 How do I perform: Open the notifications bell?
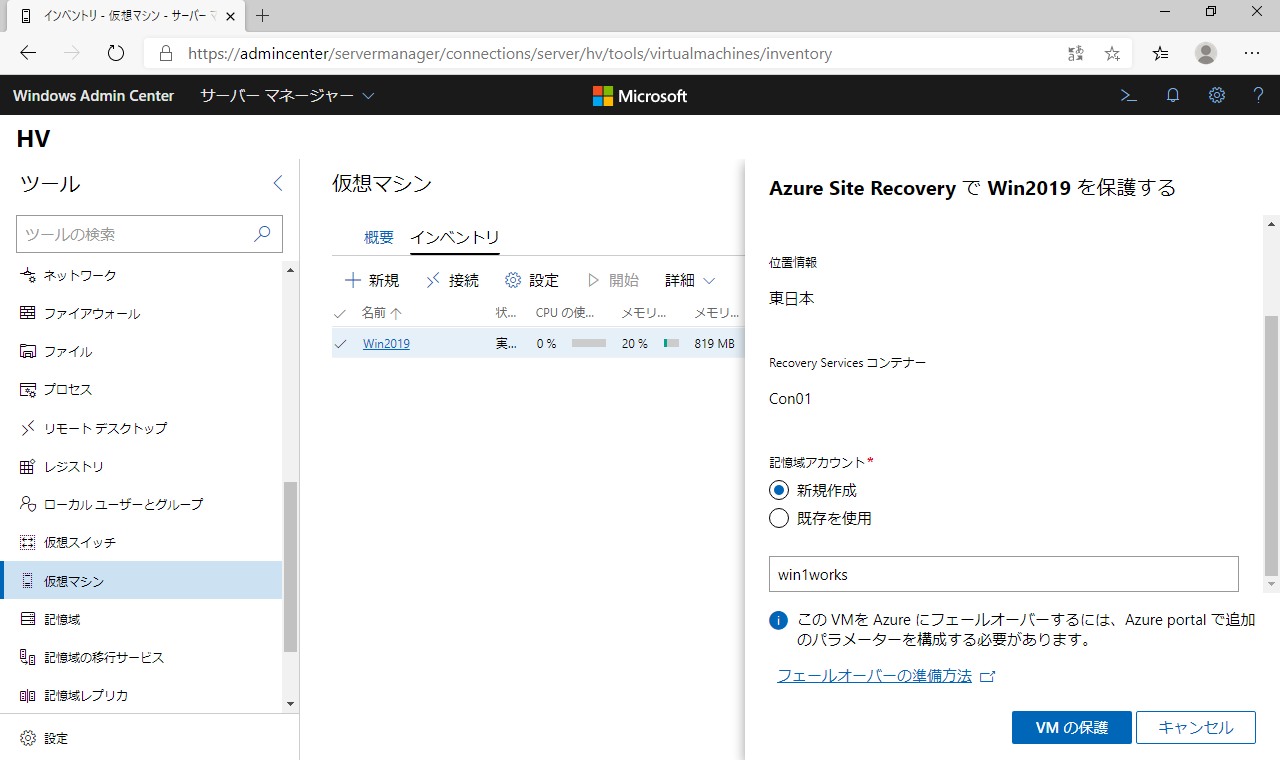coord(1173,96)
